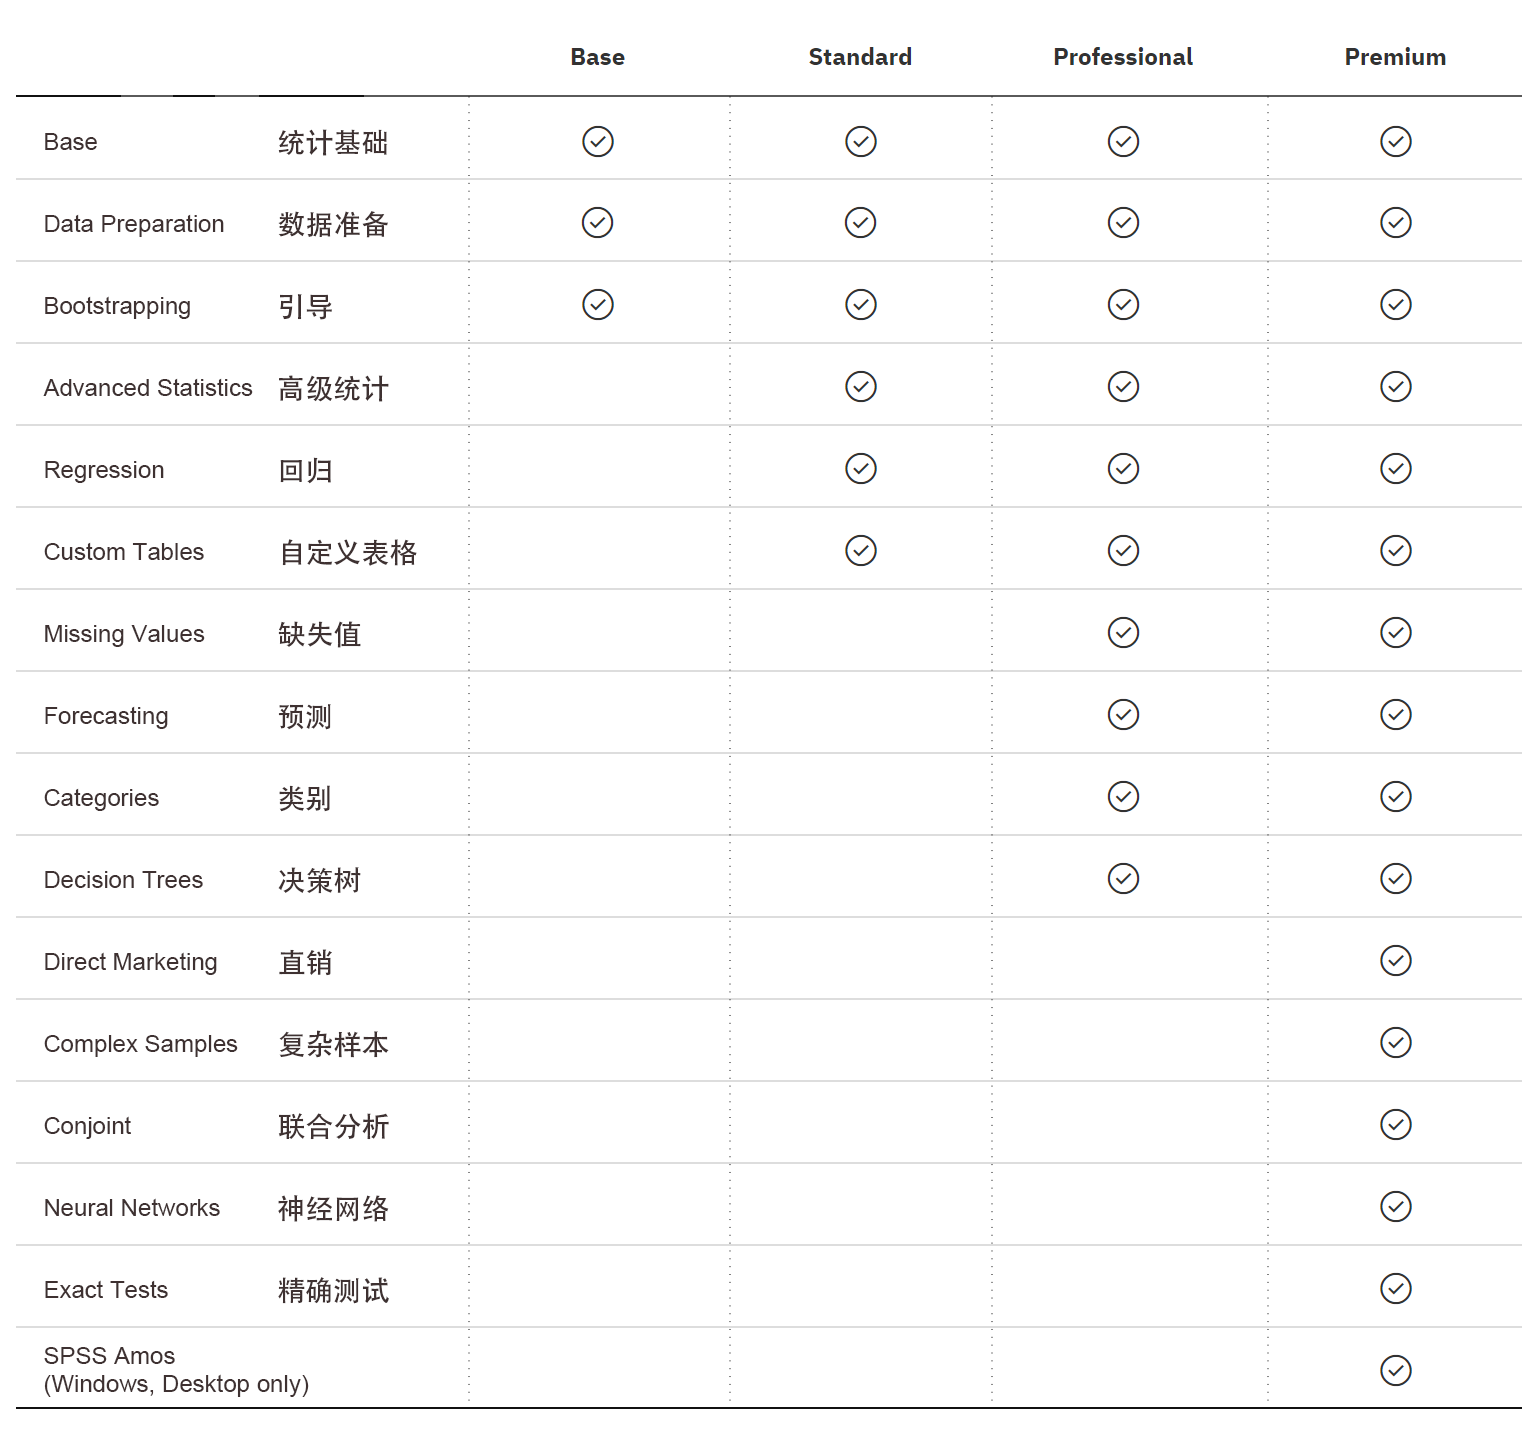Click the Standard checkmark for Custom Tables
This screenshot has height=1456, width=1540.
pos(861,550)
